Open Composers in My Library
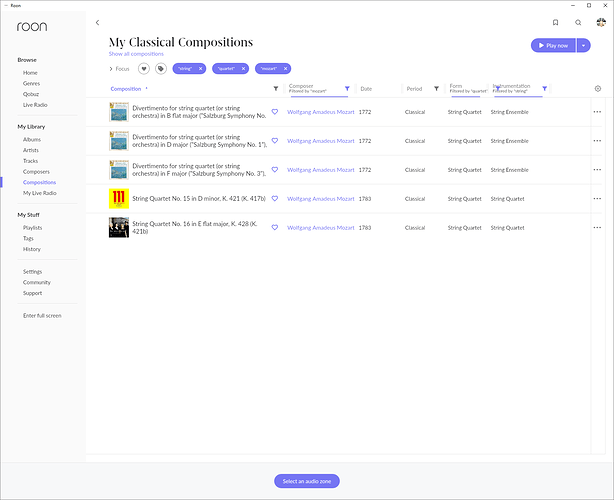614x500 pixels. tap(36, 171)
